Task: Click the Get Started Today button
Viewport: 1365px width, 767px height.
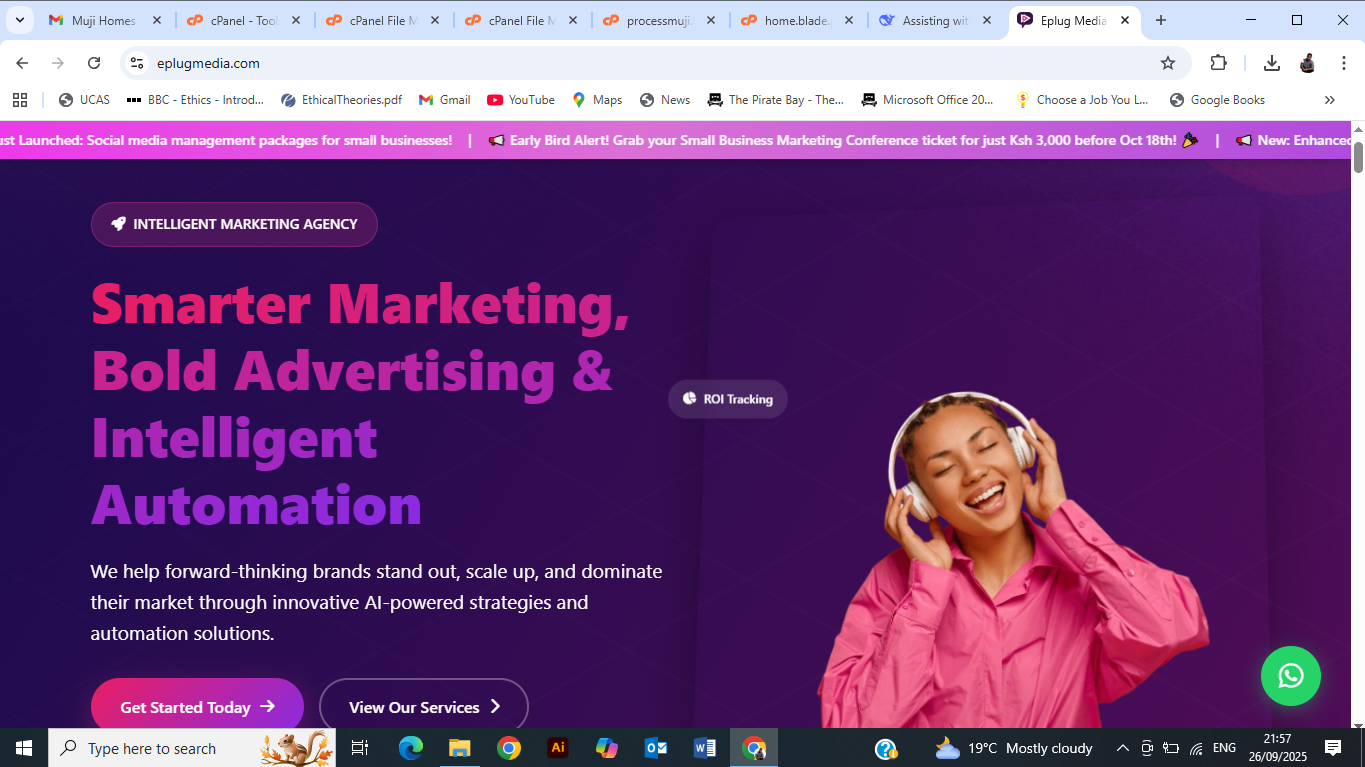Action: pos(196,706)
